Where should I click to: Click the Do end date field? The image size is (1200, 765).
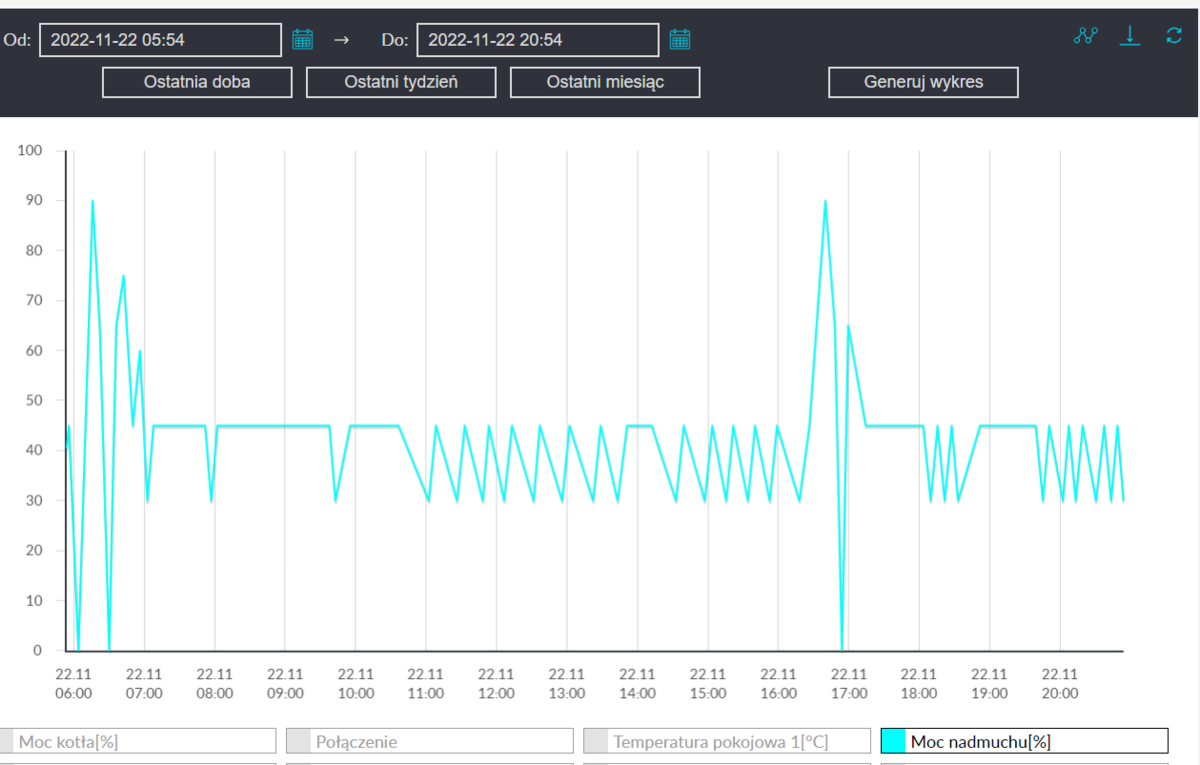(x=537, y=40)
